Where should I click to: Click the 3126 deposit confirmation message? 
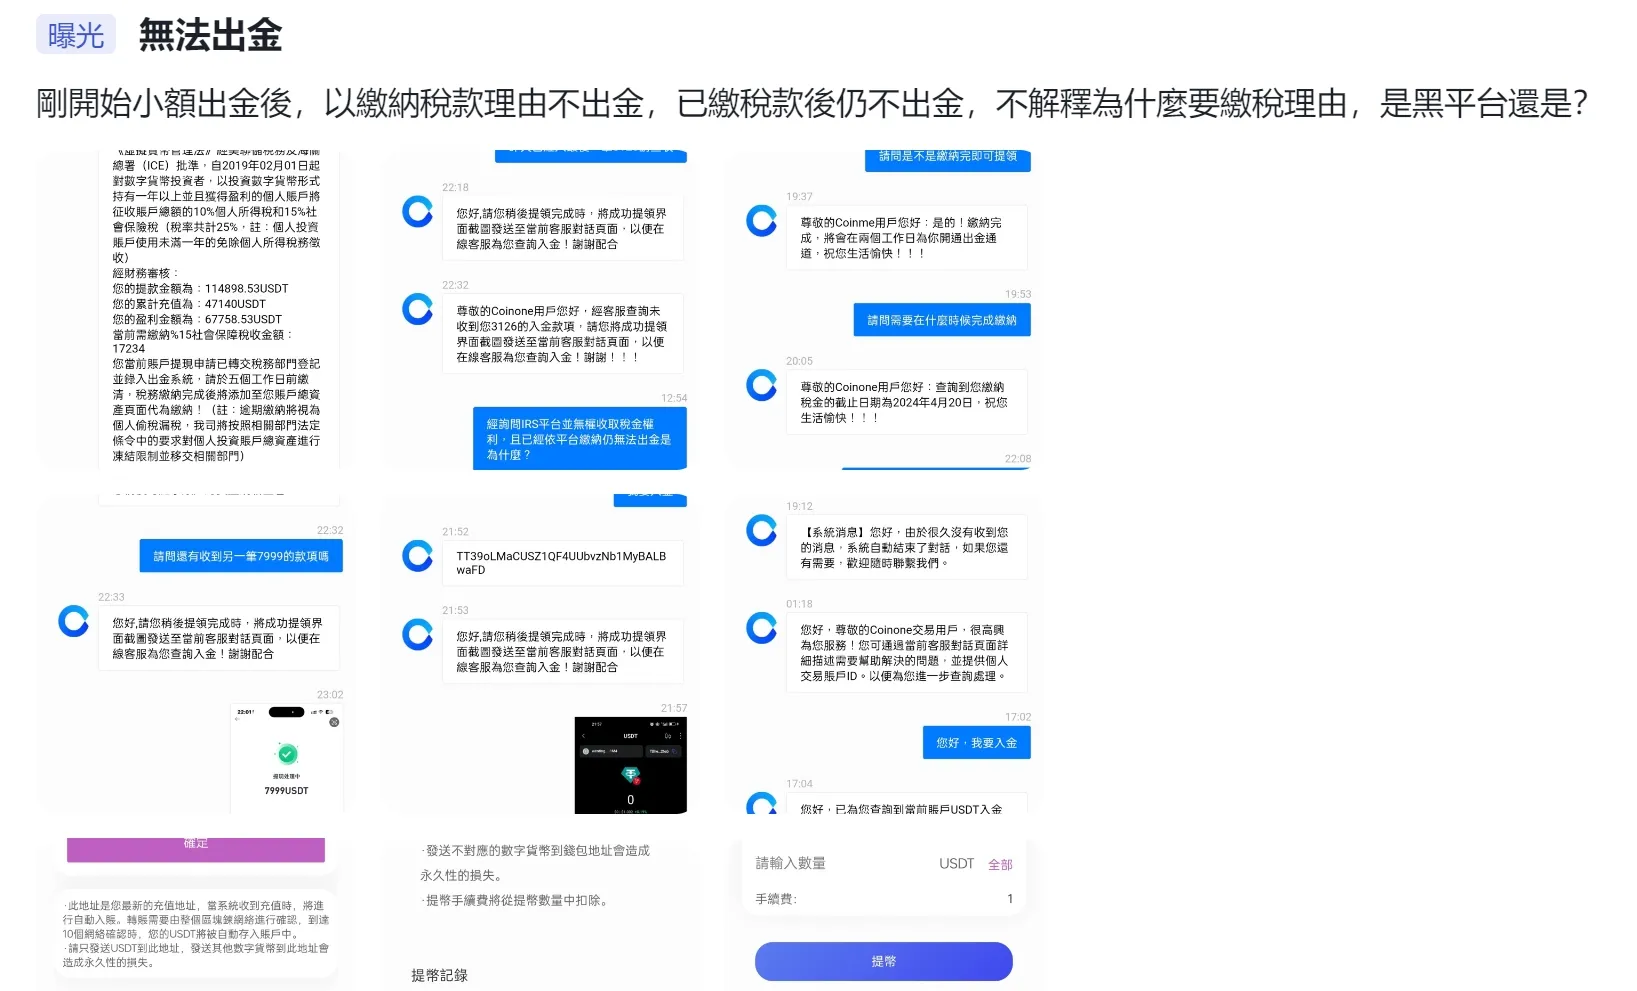[563, 334]
